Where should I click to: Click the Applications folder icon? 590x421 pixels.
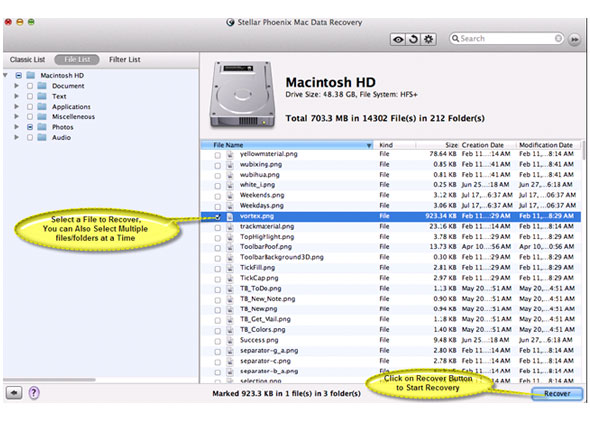(x=42, y=106)
